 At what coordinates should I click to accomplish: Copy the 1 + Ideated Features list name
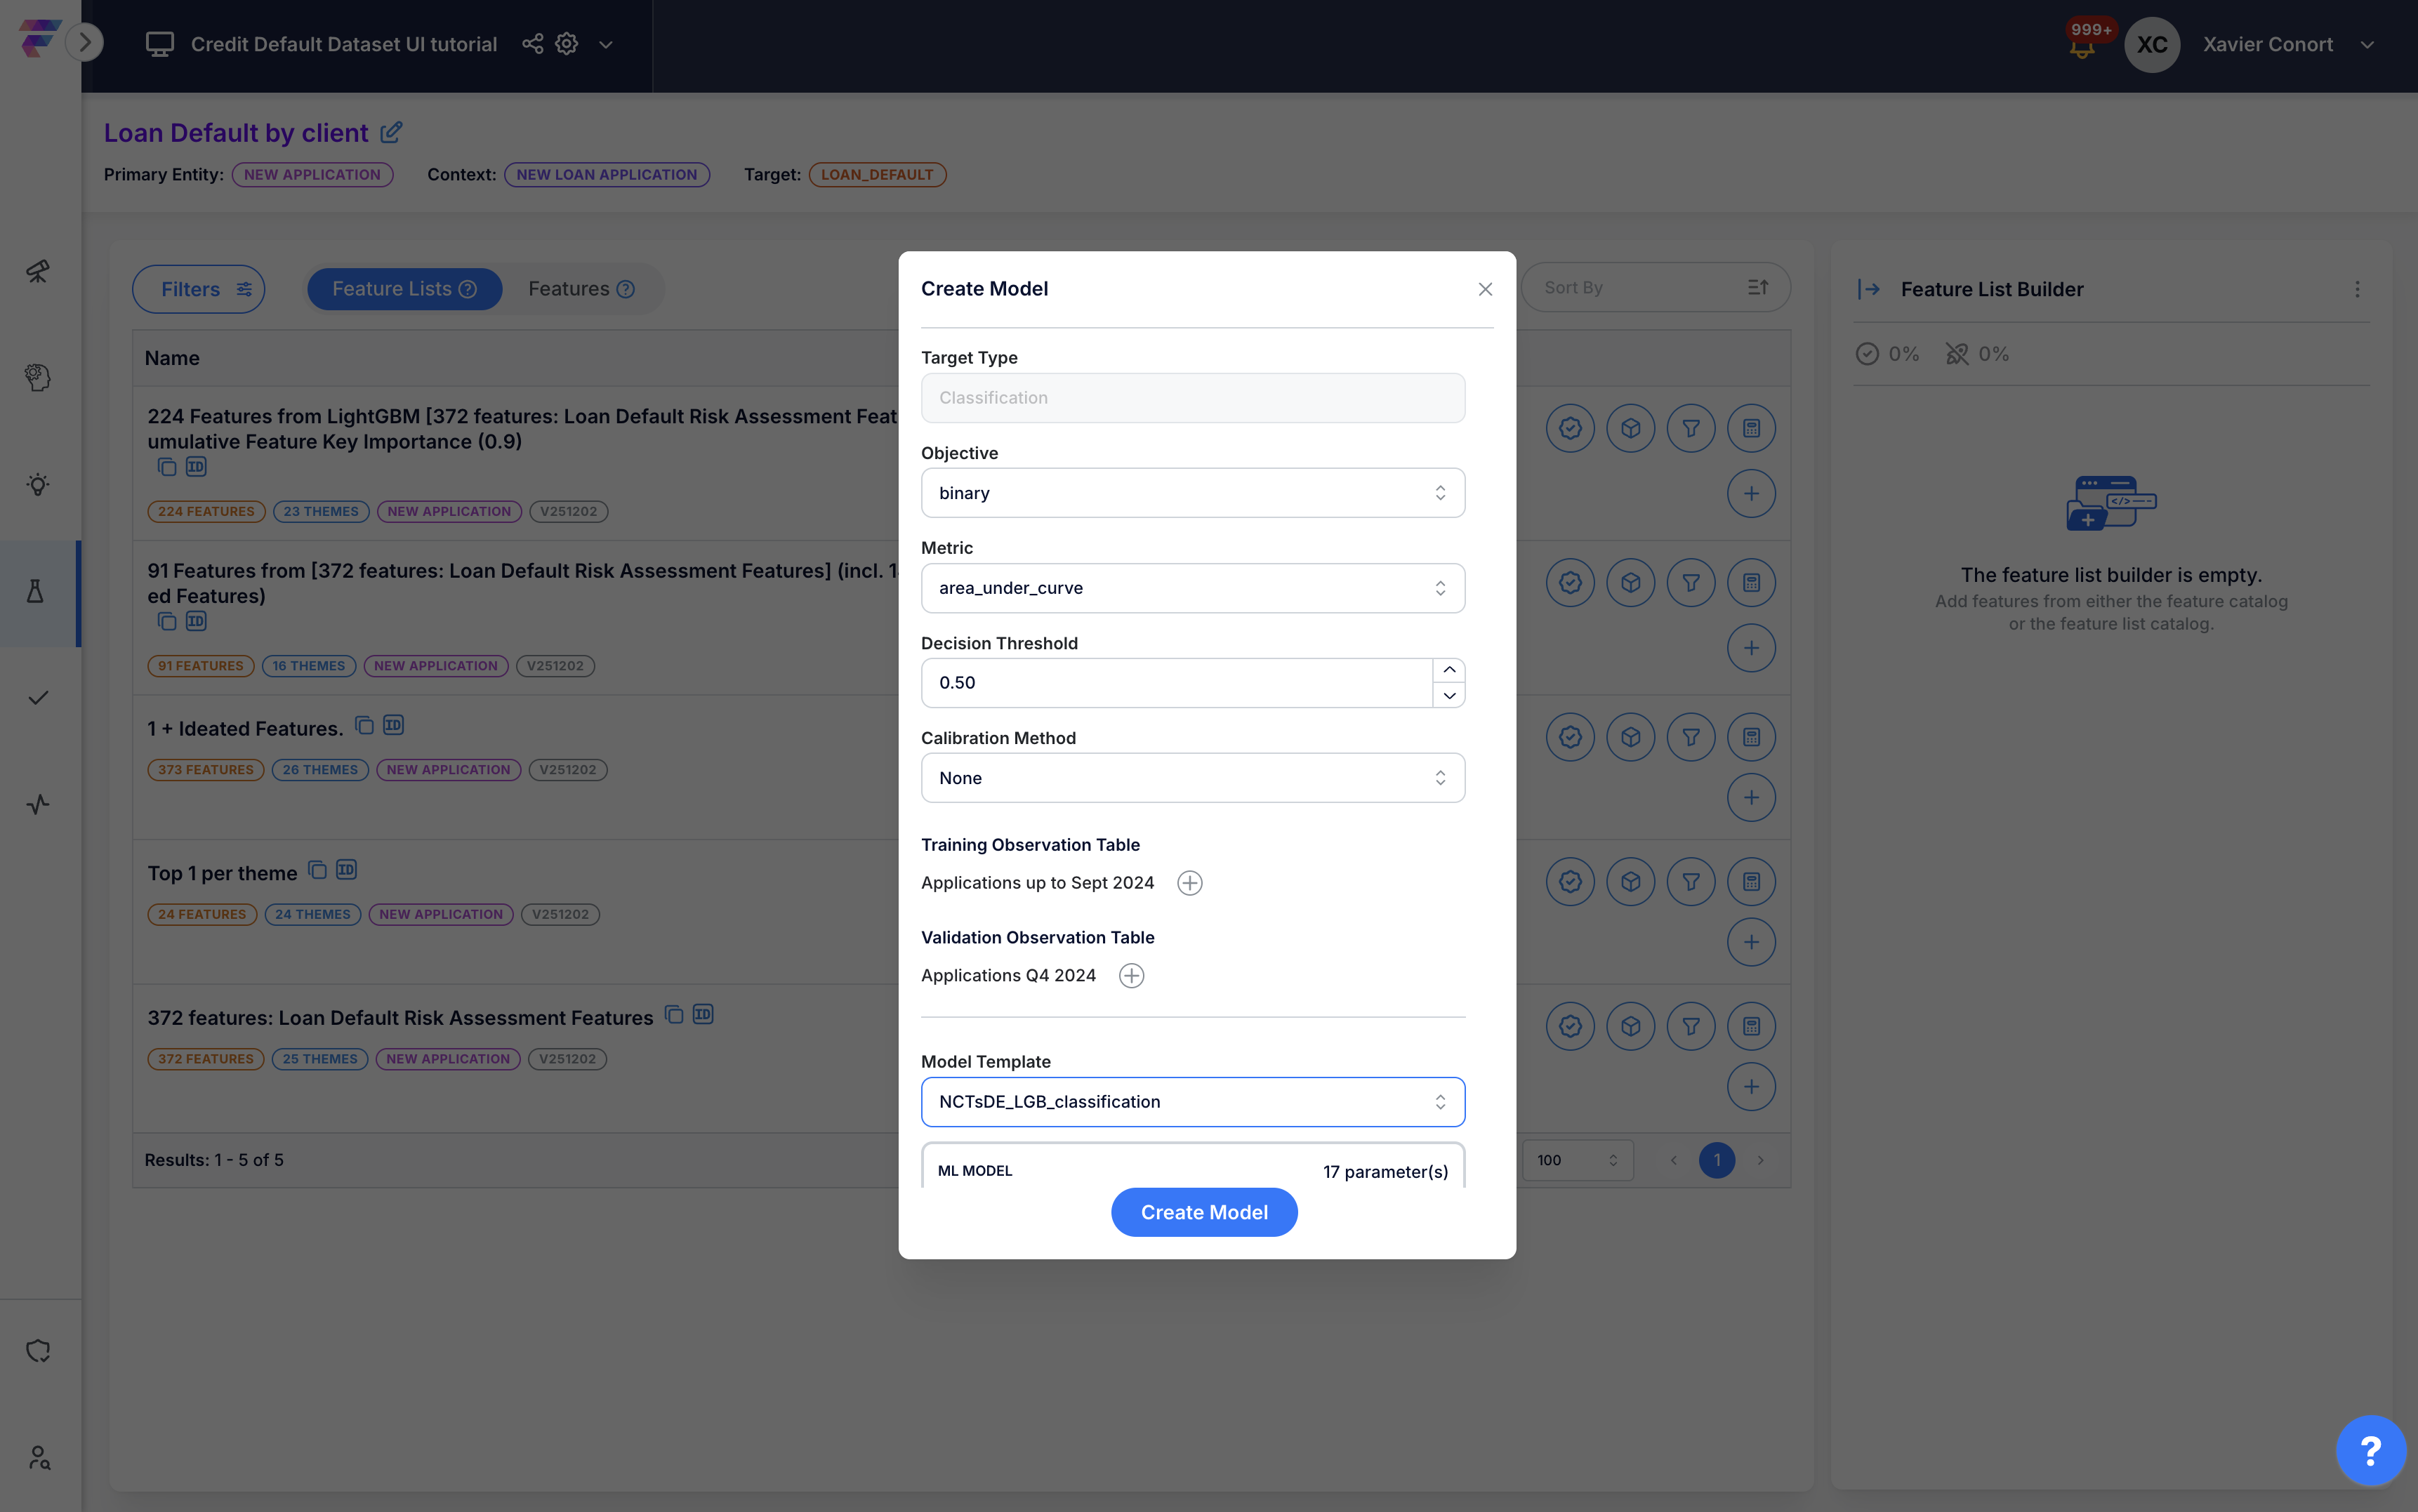pyautogui.click(x=364, y=725)
